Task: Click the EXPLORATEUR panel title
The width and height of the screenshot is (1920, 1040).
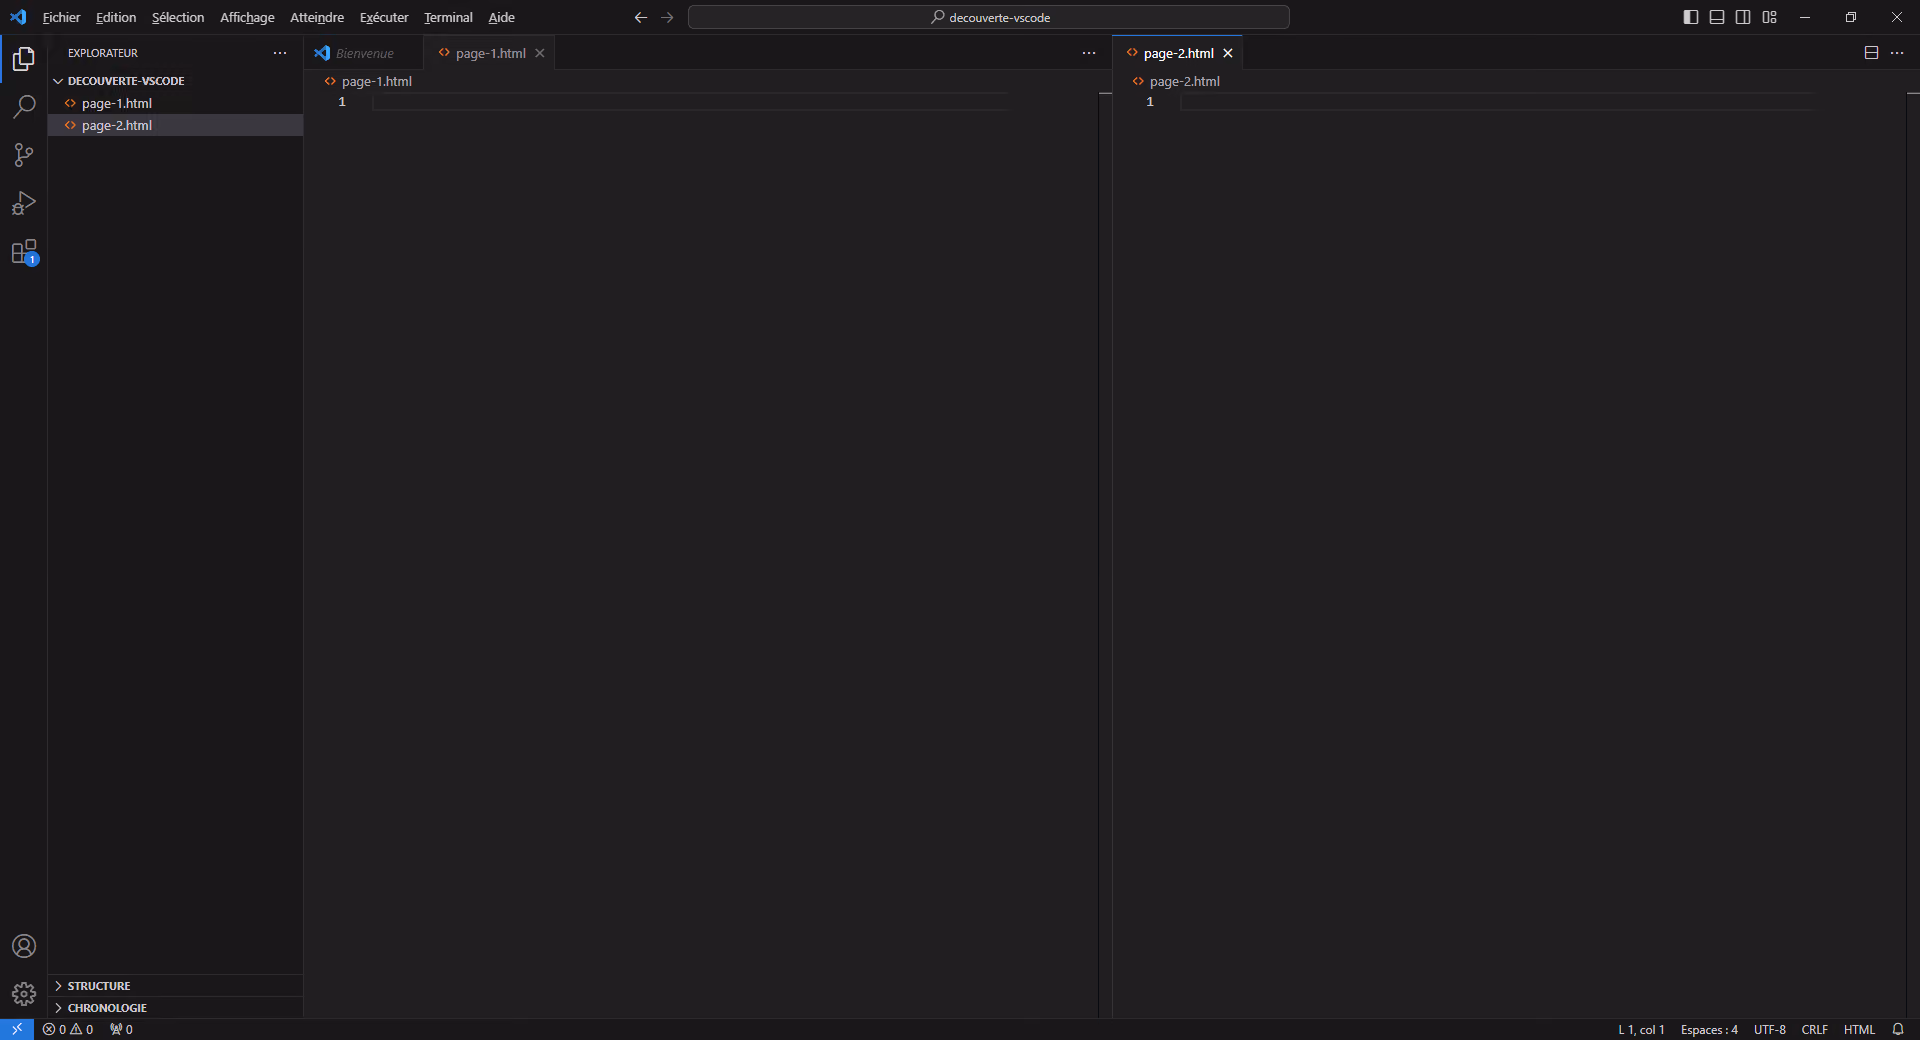Action: click(x=103, y=53)
